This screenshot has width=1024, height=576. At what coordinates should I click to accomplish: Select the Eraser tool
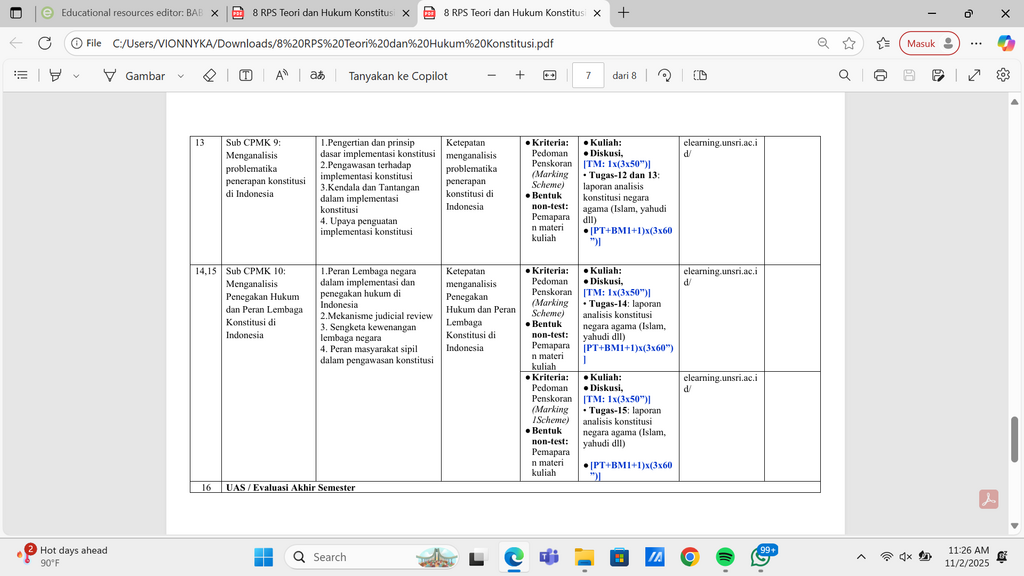209,76
